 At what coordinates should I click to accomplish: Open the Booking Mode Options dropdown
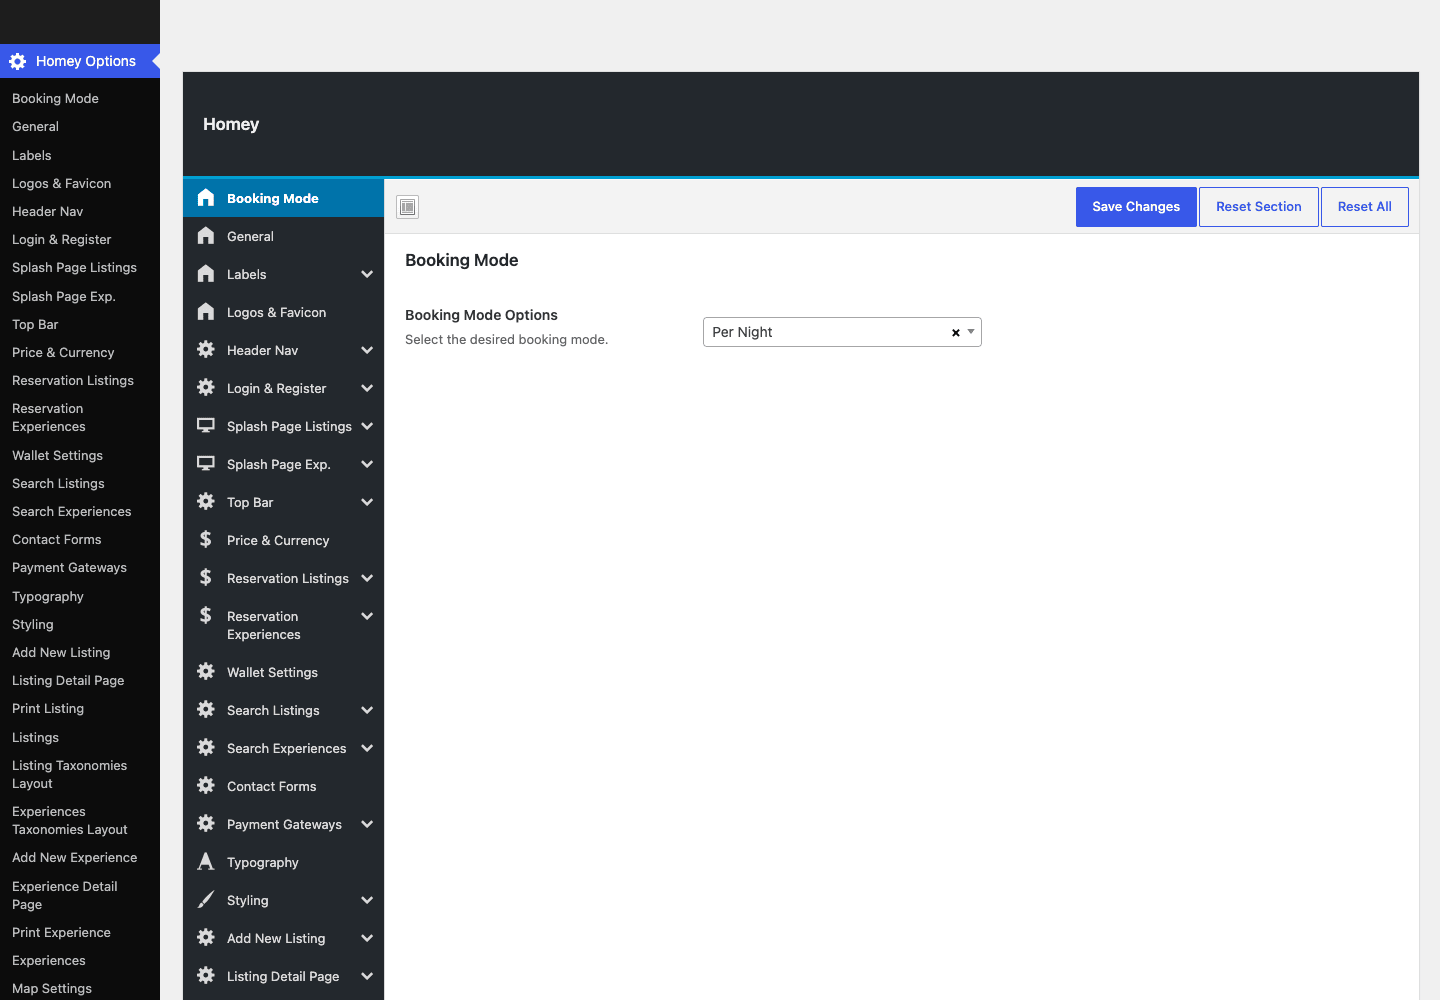[842, 332]
